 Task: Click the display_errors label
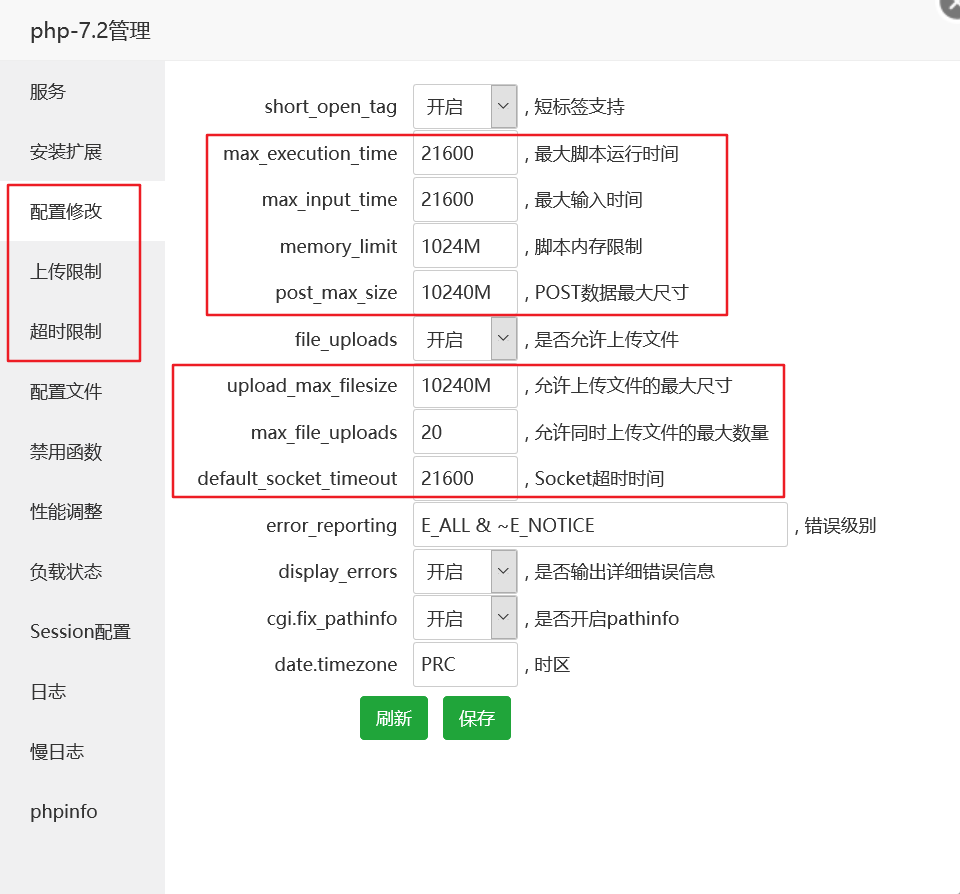[337, 572]
